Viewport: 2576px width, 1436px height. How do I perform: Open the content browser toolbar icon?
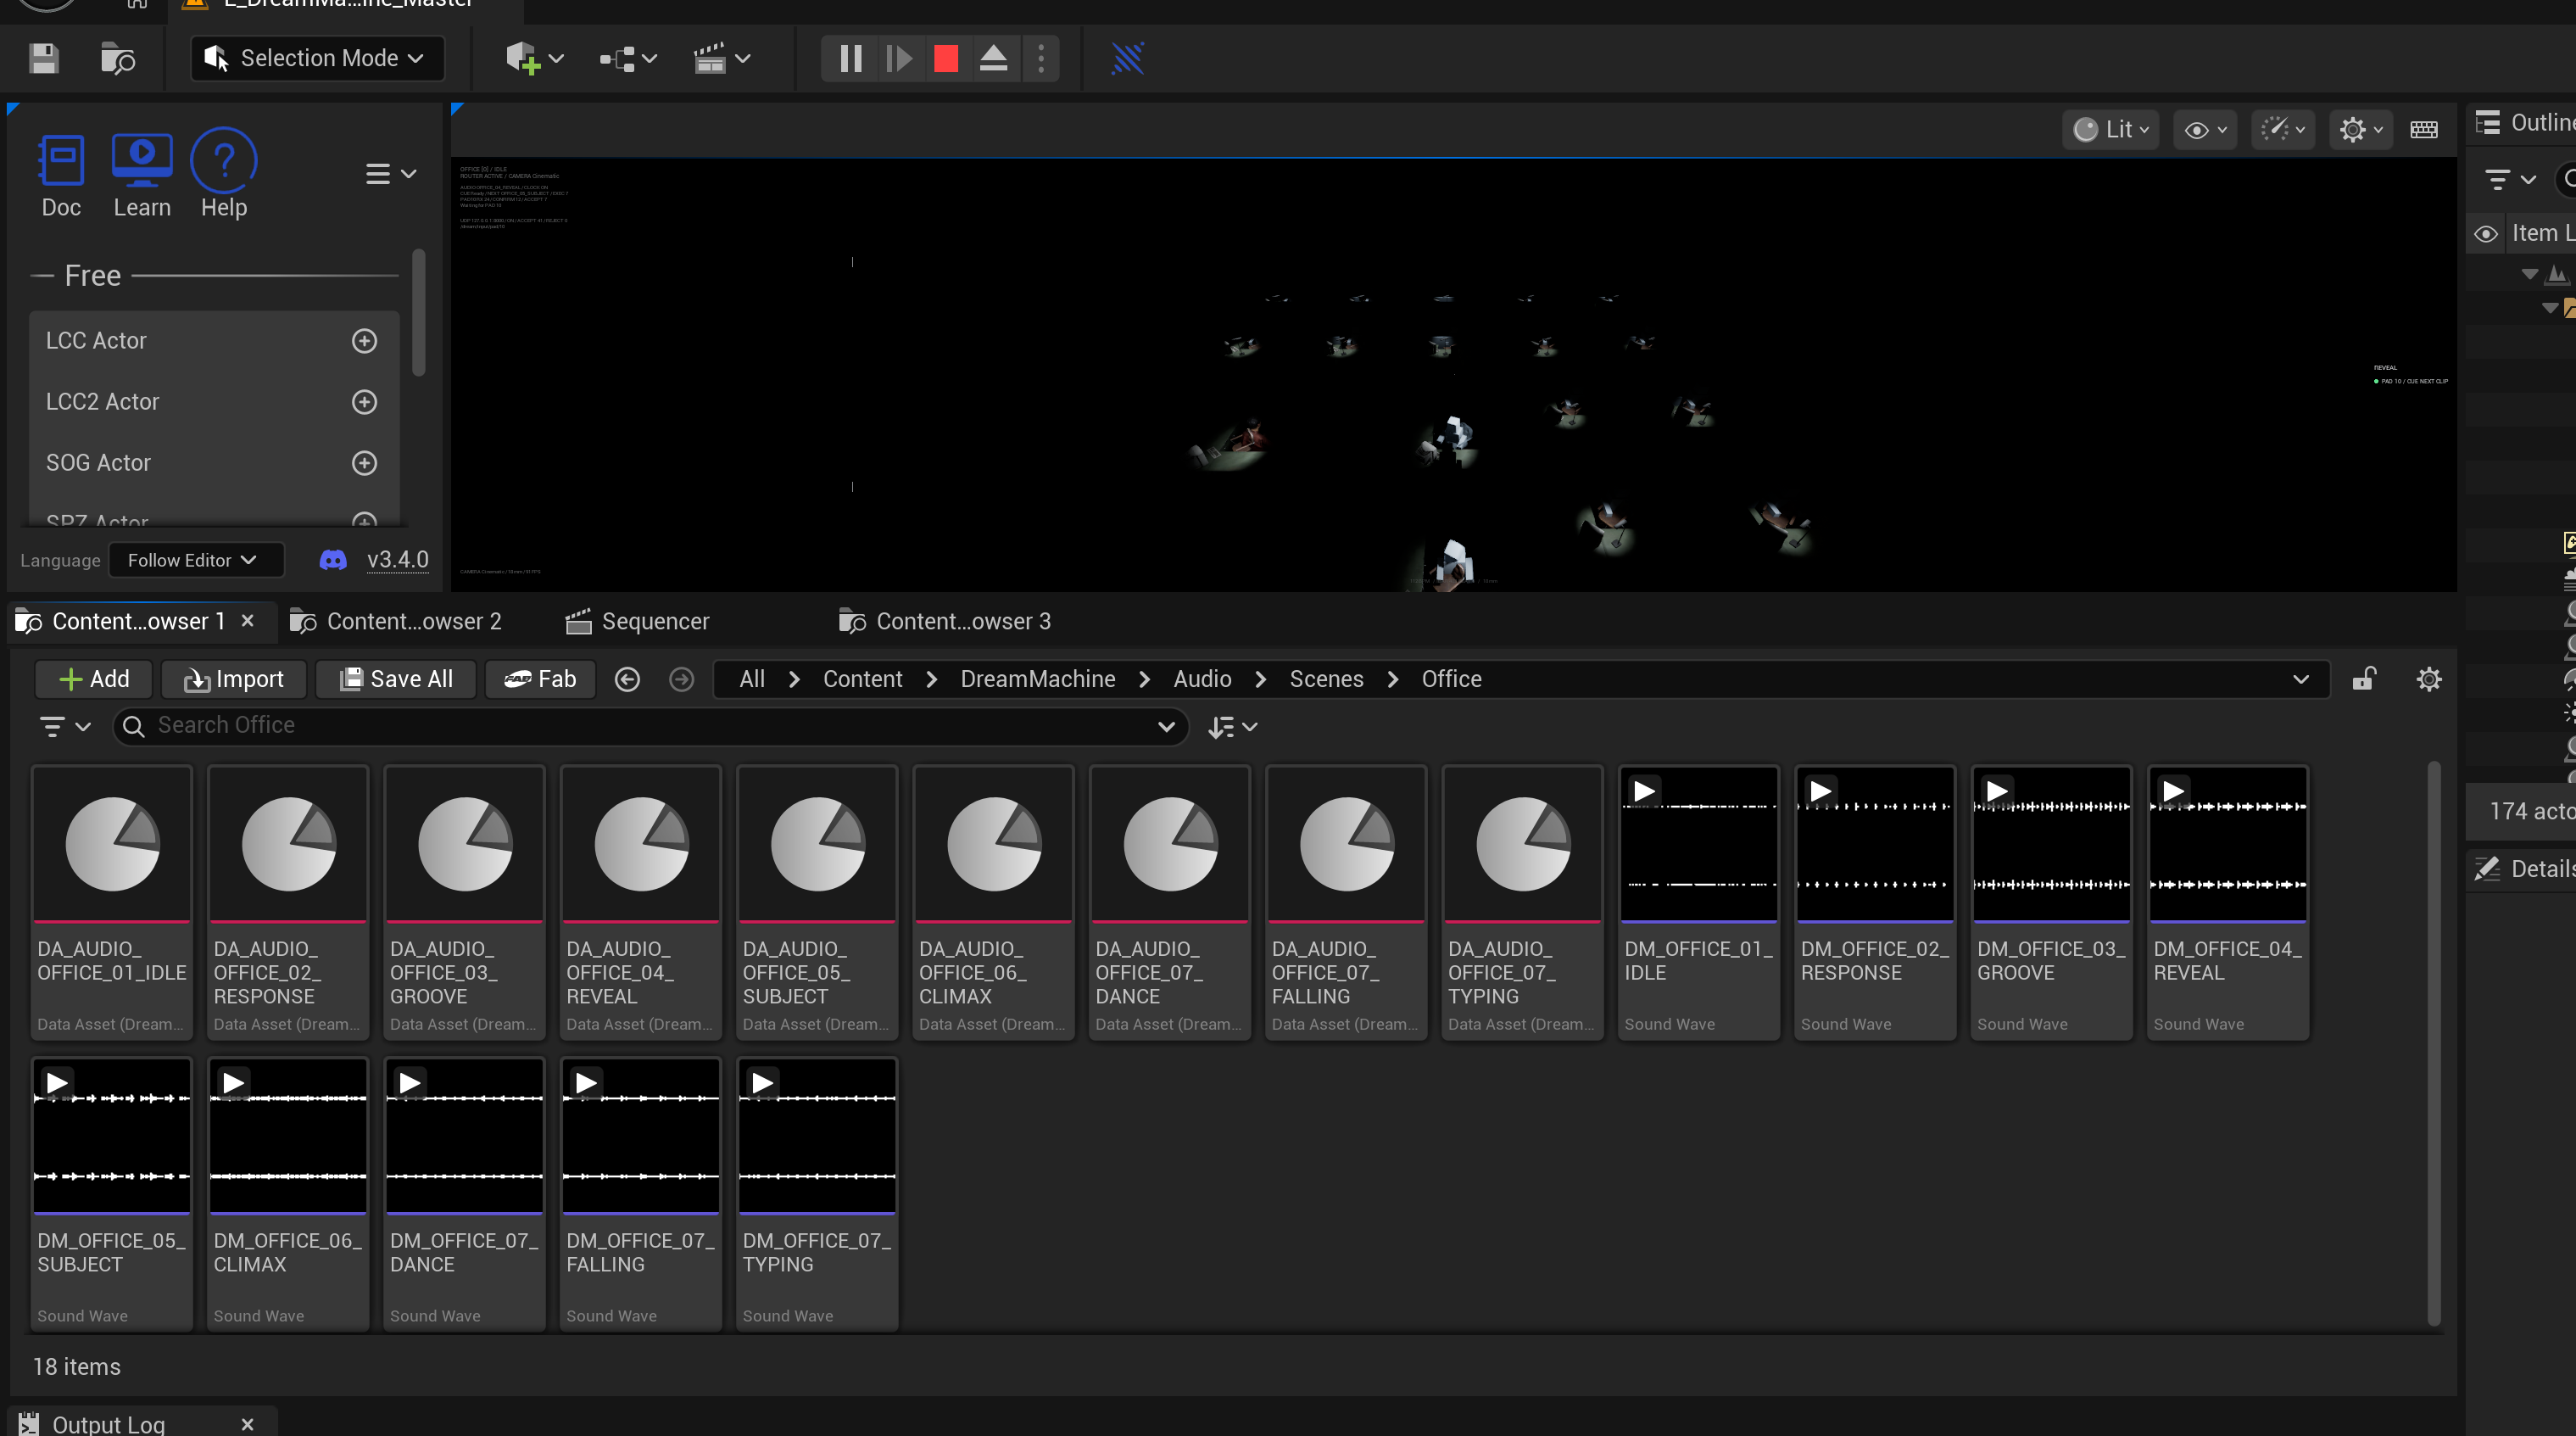(118, 58)
